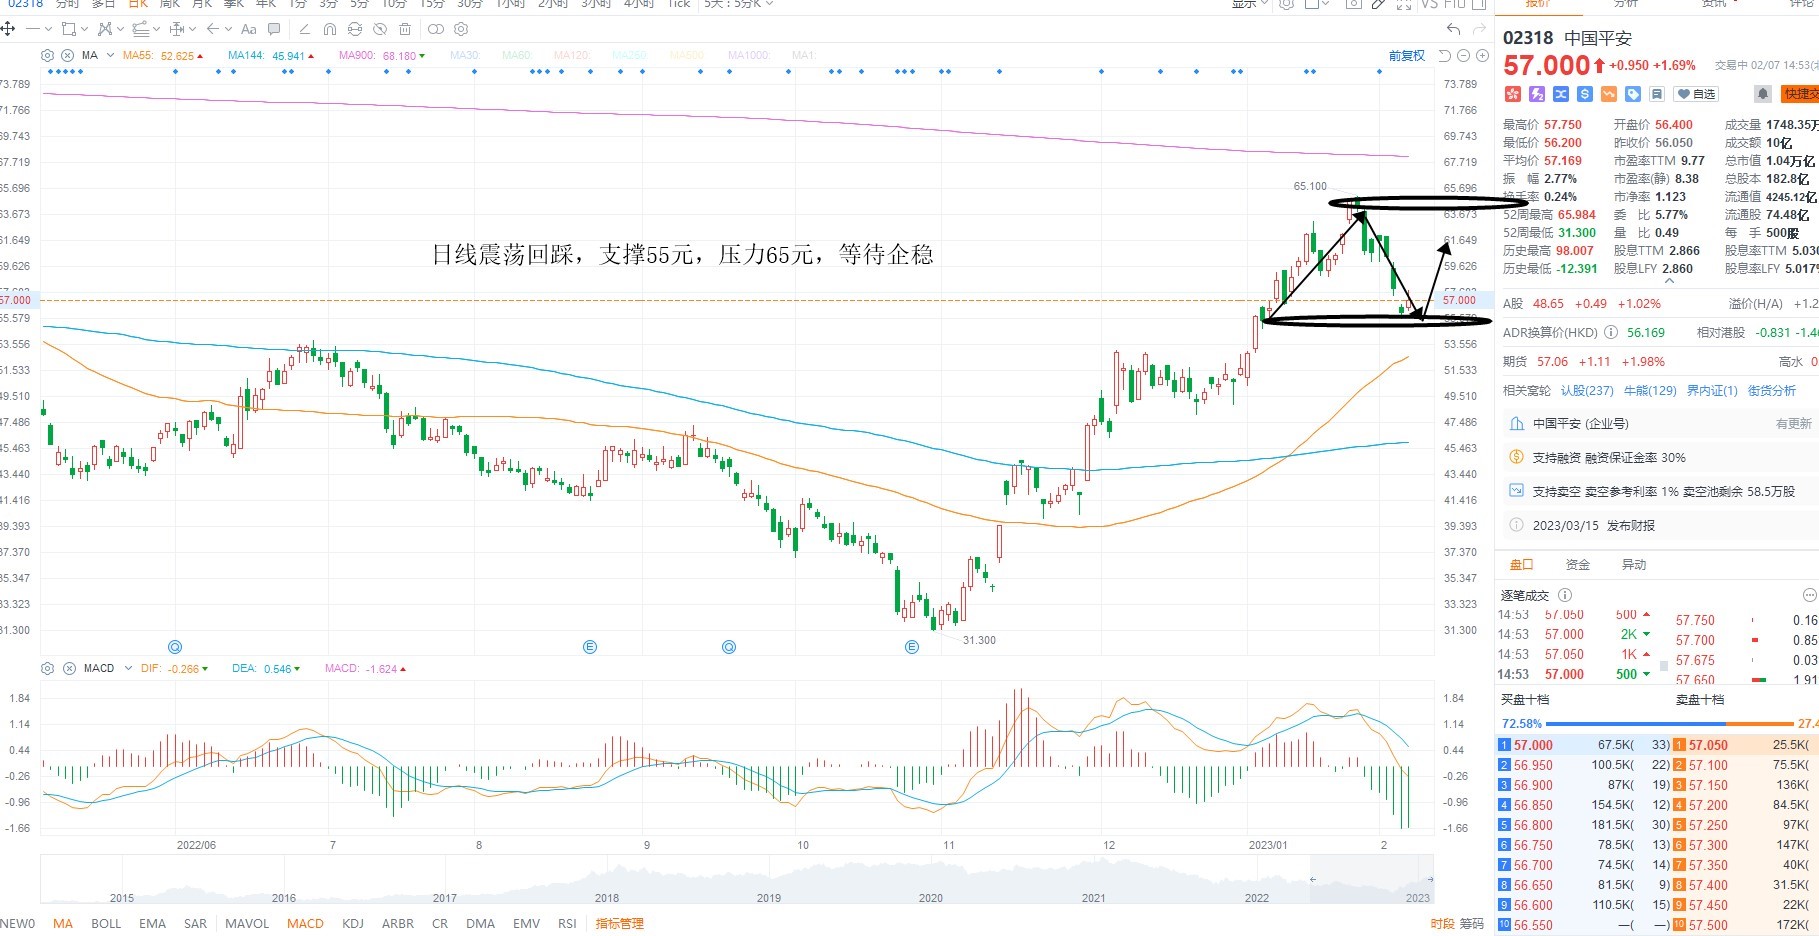Image resolution: width=1819 pixels, height=936 pixels.
Task: Open 界内证(1) link
Action: click(1712, 391)
